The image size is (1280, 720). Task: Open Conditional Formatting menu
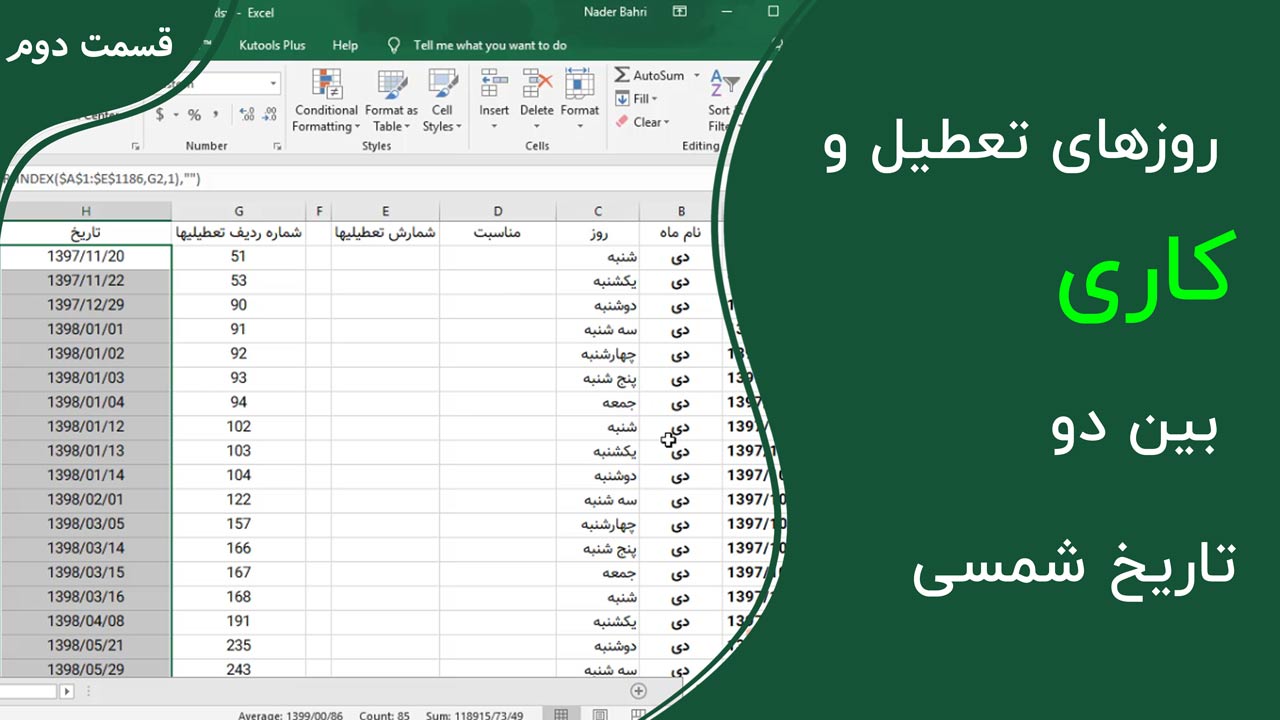pyautogui.click(x=326, y=100)
